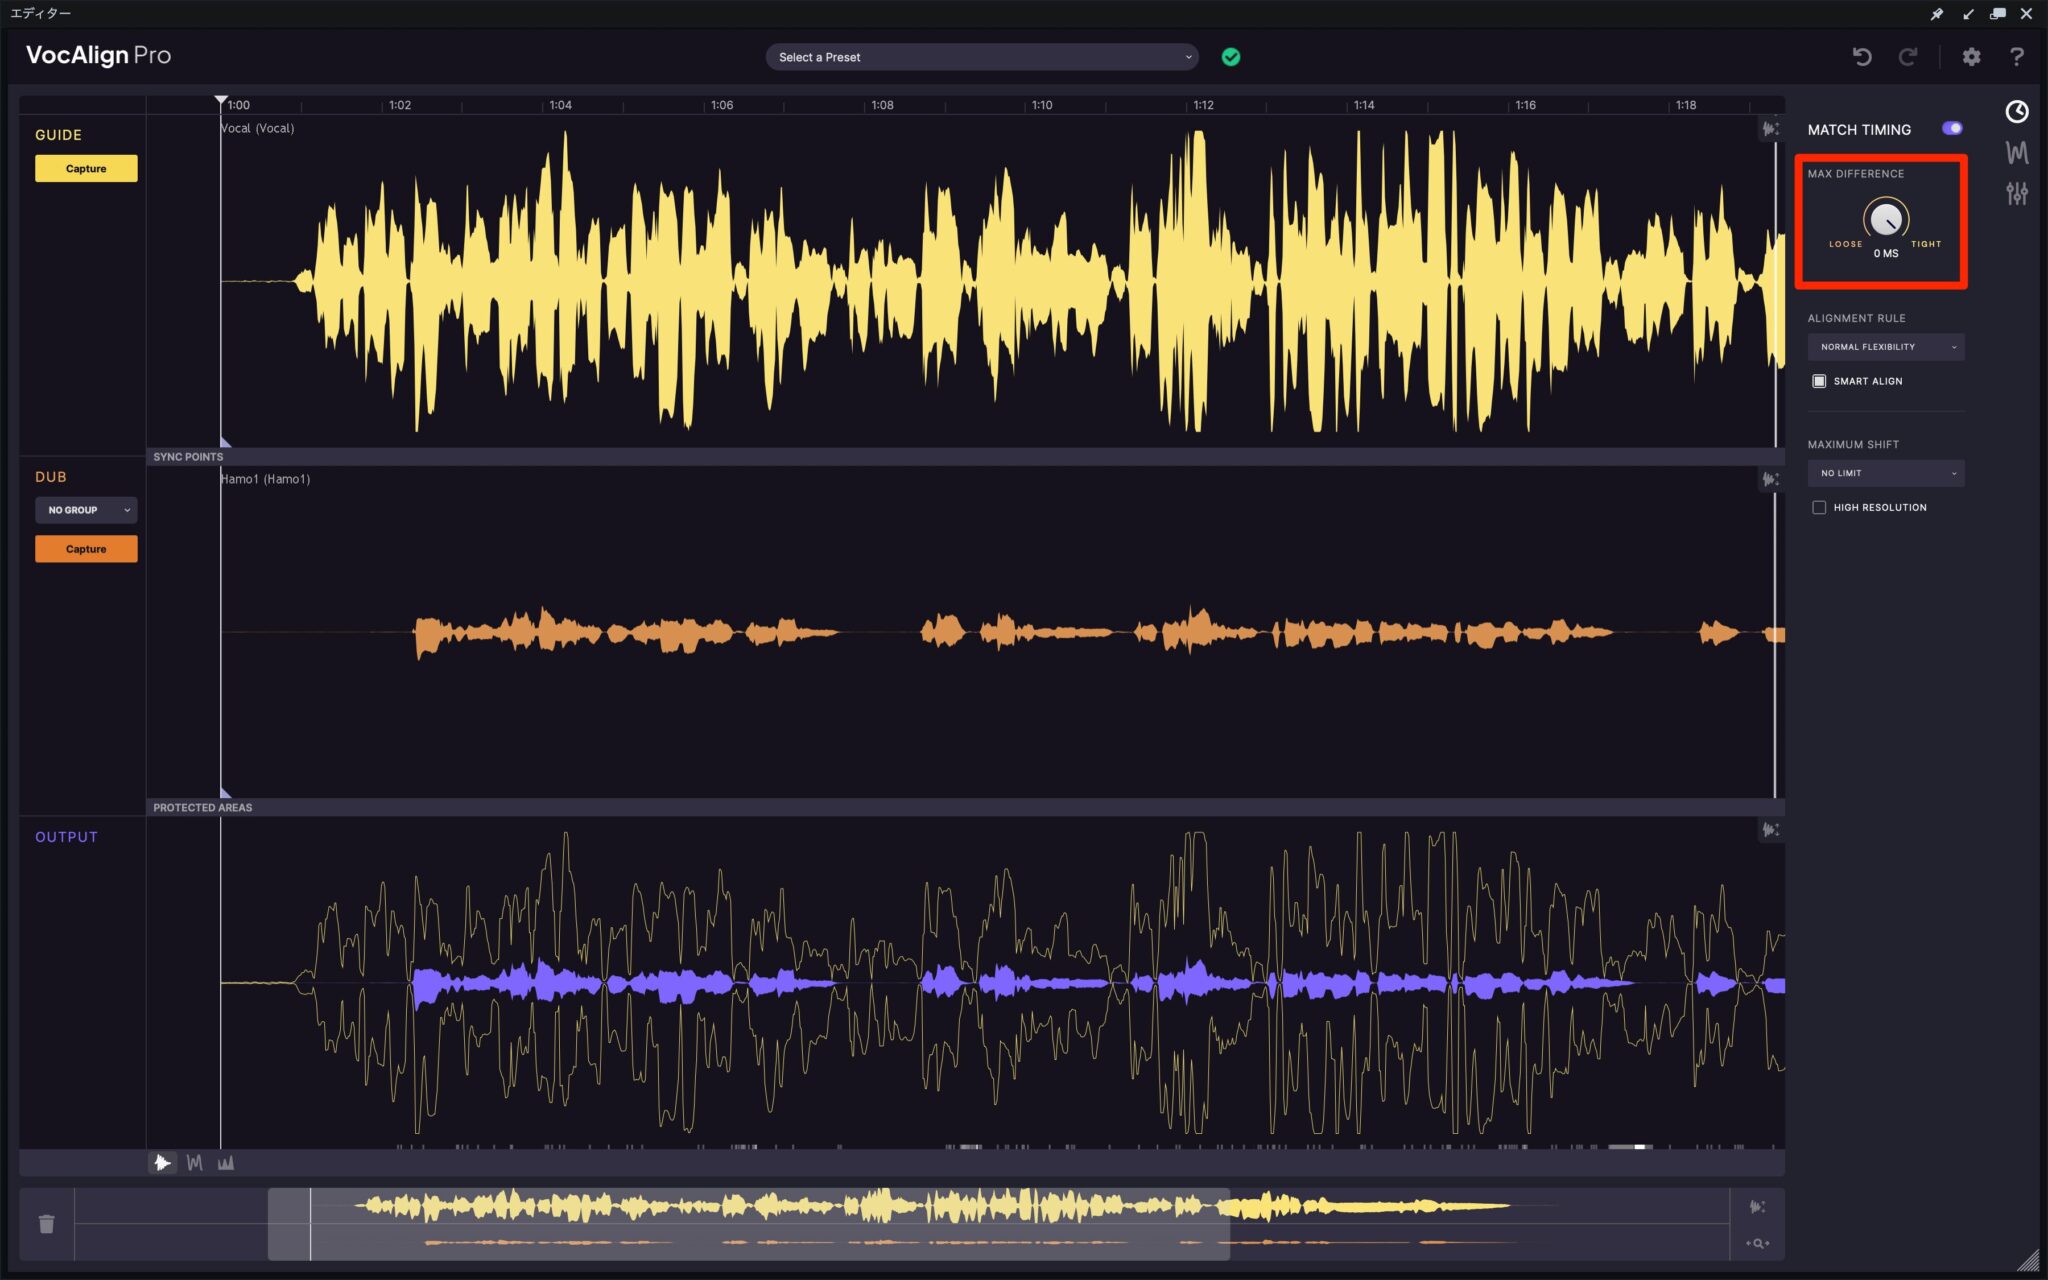Enable the Smart Align checkbox

[x=1821, y=381]
